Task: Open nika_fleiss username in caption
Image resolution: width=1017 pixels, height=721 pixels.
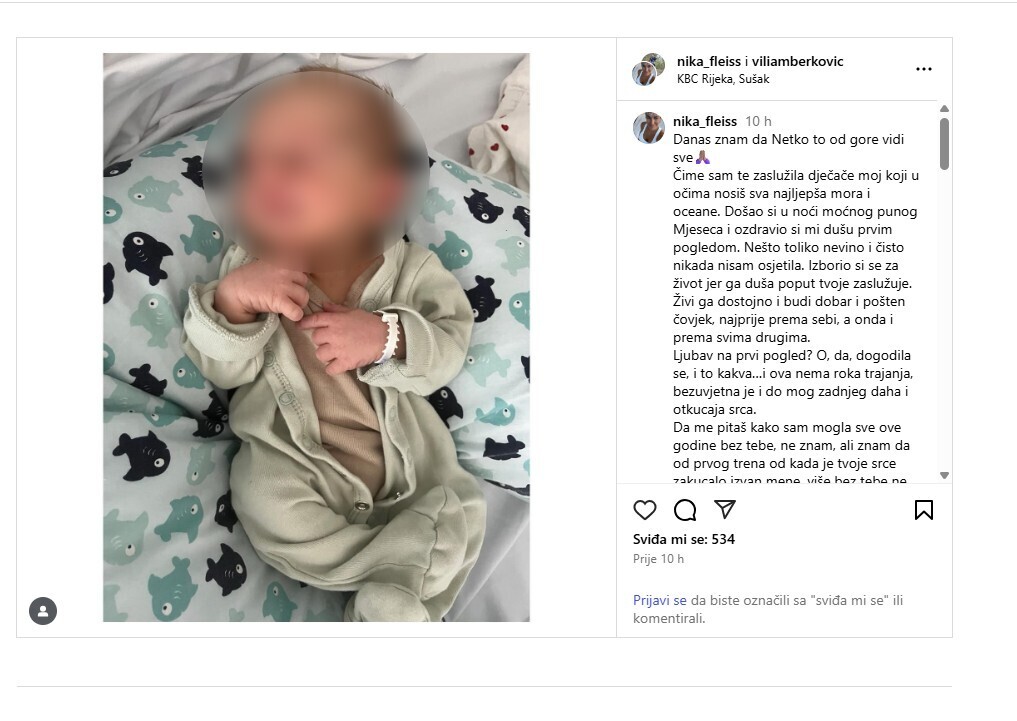Action: [x=705, y=121]
